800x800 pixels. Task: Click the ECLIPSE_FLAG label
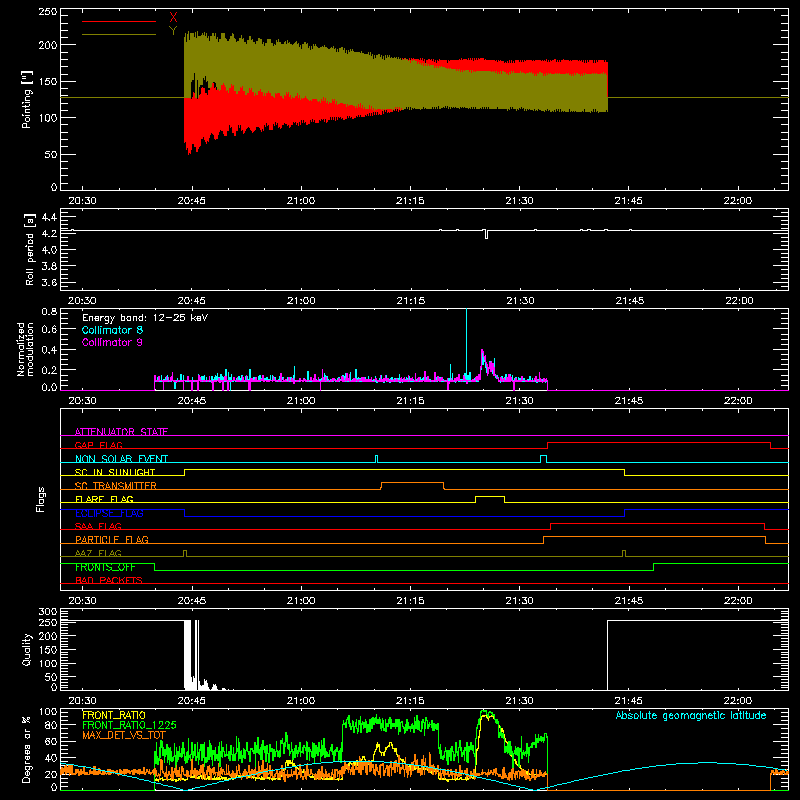pos(109,513)
